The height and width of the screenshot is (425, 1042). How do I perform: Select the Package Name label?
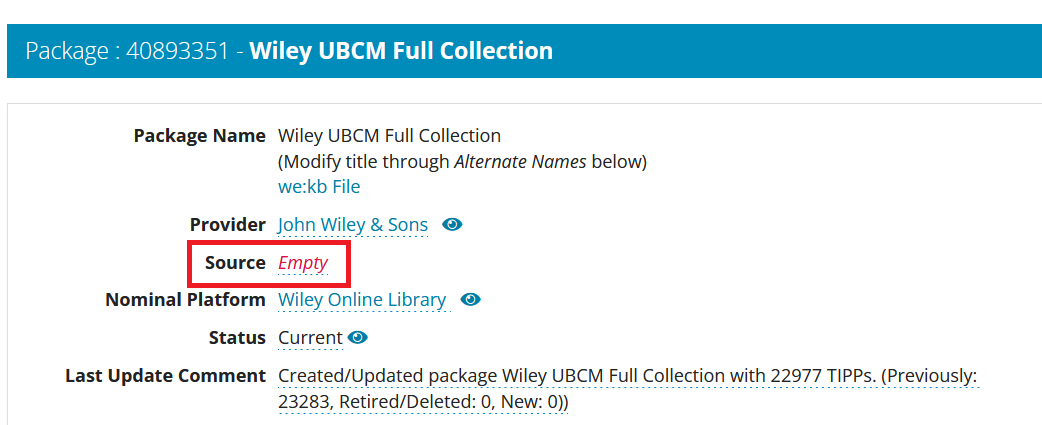point(199,135)
